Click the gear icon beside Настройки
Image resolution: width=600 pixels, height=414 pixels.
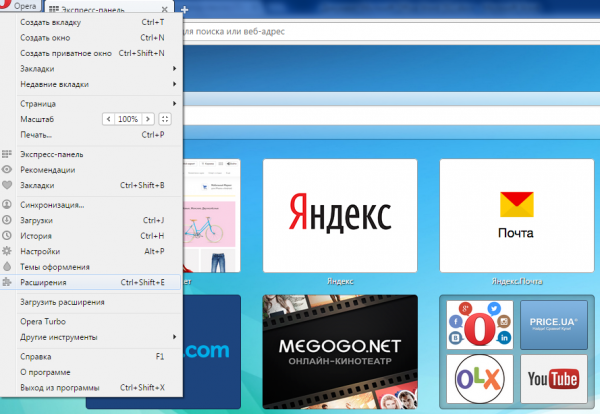point(7,251)
